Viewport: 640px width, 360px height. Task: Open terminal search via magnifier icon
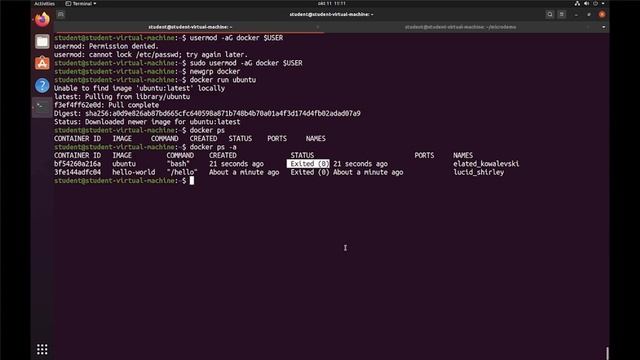point(550,14)
